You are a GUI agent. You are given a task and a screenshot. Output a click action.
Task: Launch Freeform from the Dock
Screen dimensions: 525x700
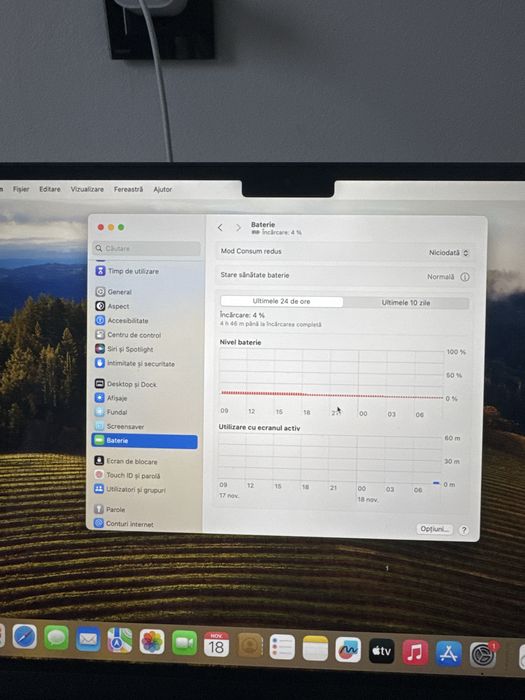tap(348, 650)
